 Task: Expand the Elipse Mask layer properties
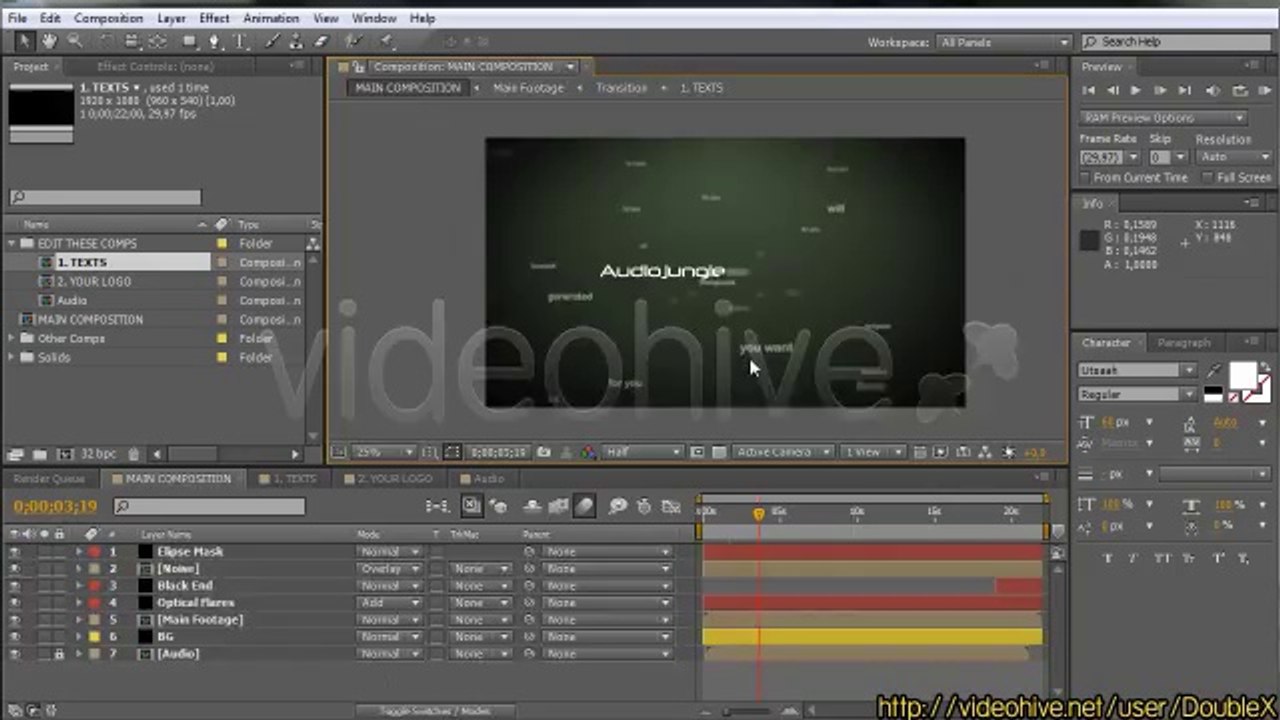79,552
